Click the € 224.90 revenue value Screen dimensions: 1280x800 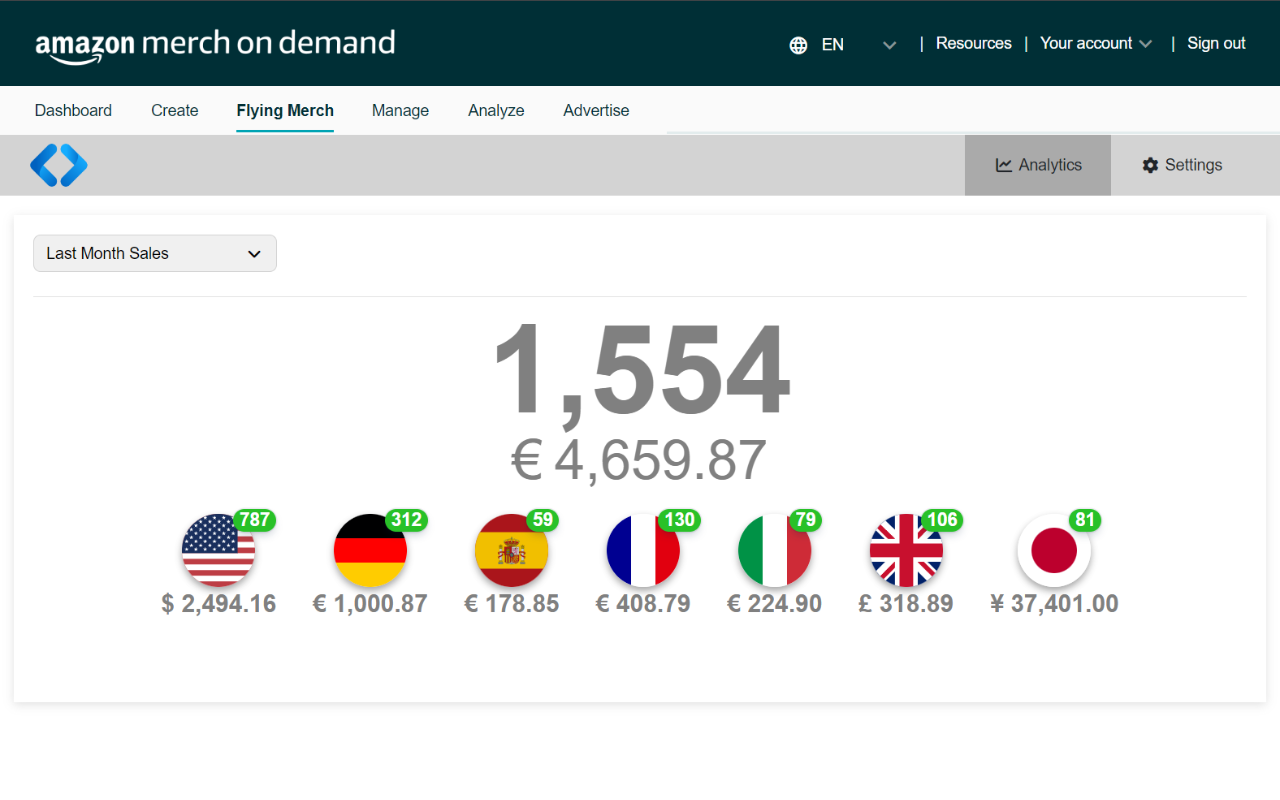click(774, 604)
